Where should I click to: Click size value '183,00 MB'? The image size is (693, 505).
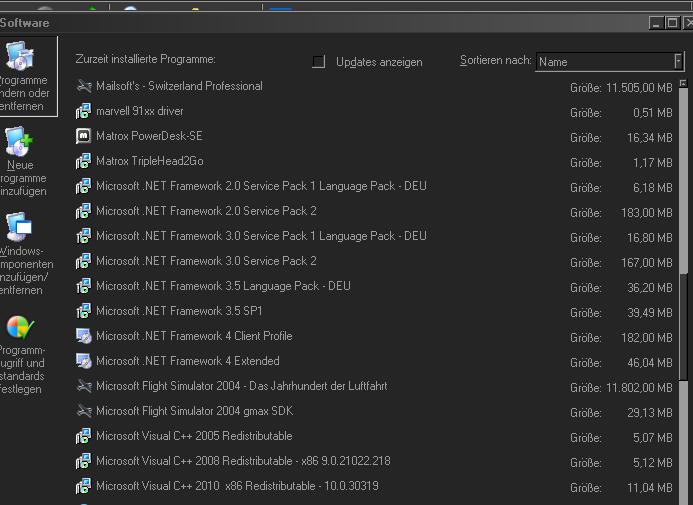point(647,213)
